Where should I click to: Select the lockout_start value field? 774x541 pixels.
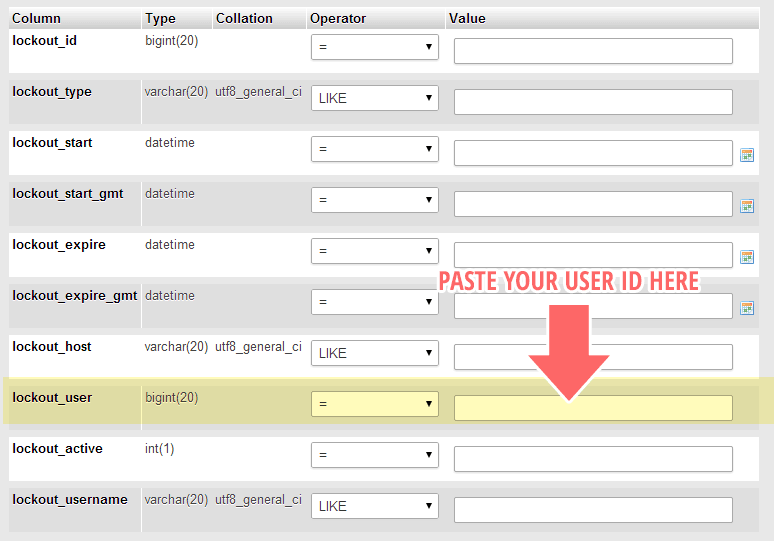click(593, 153)
